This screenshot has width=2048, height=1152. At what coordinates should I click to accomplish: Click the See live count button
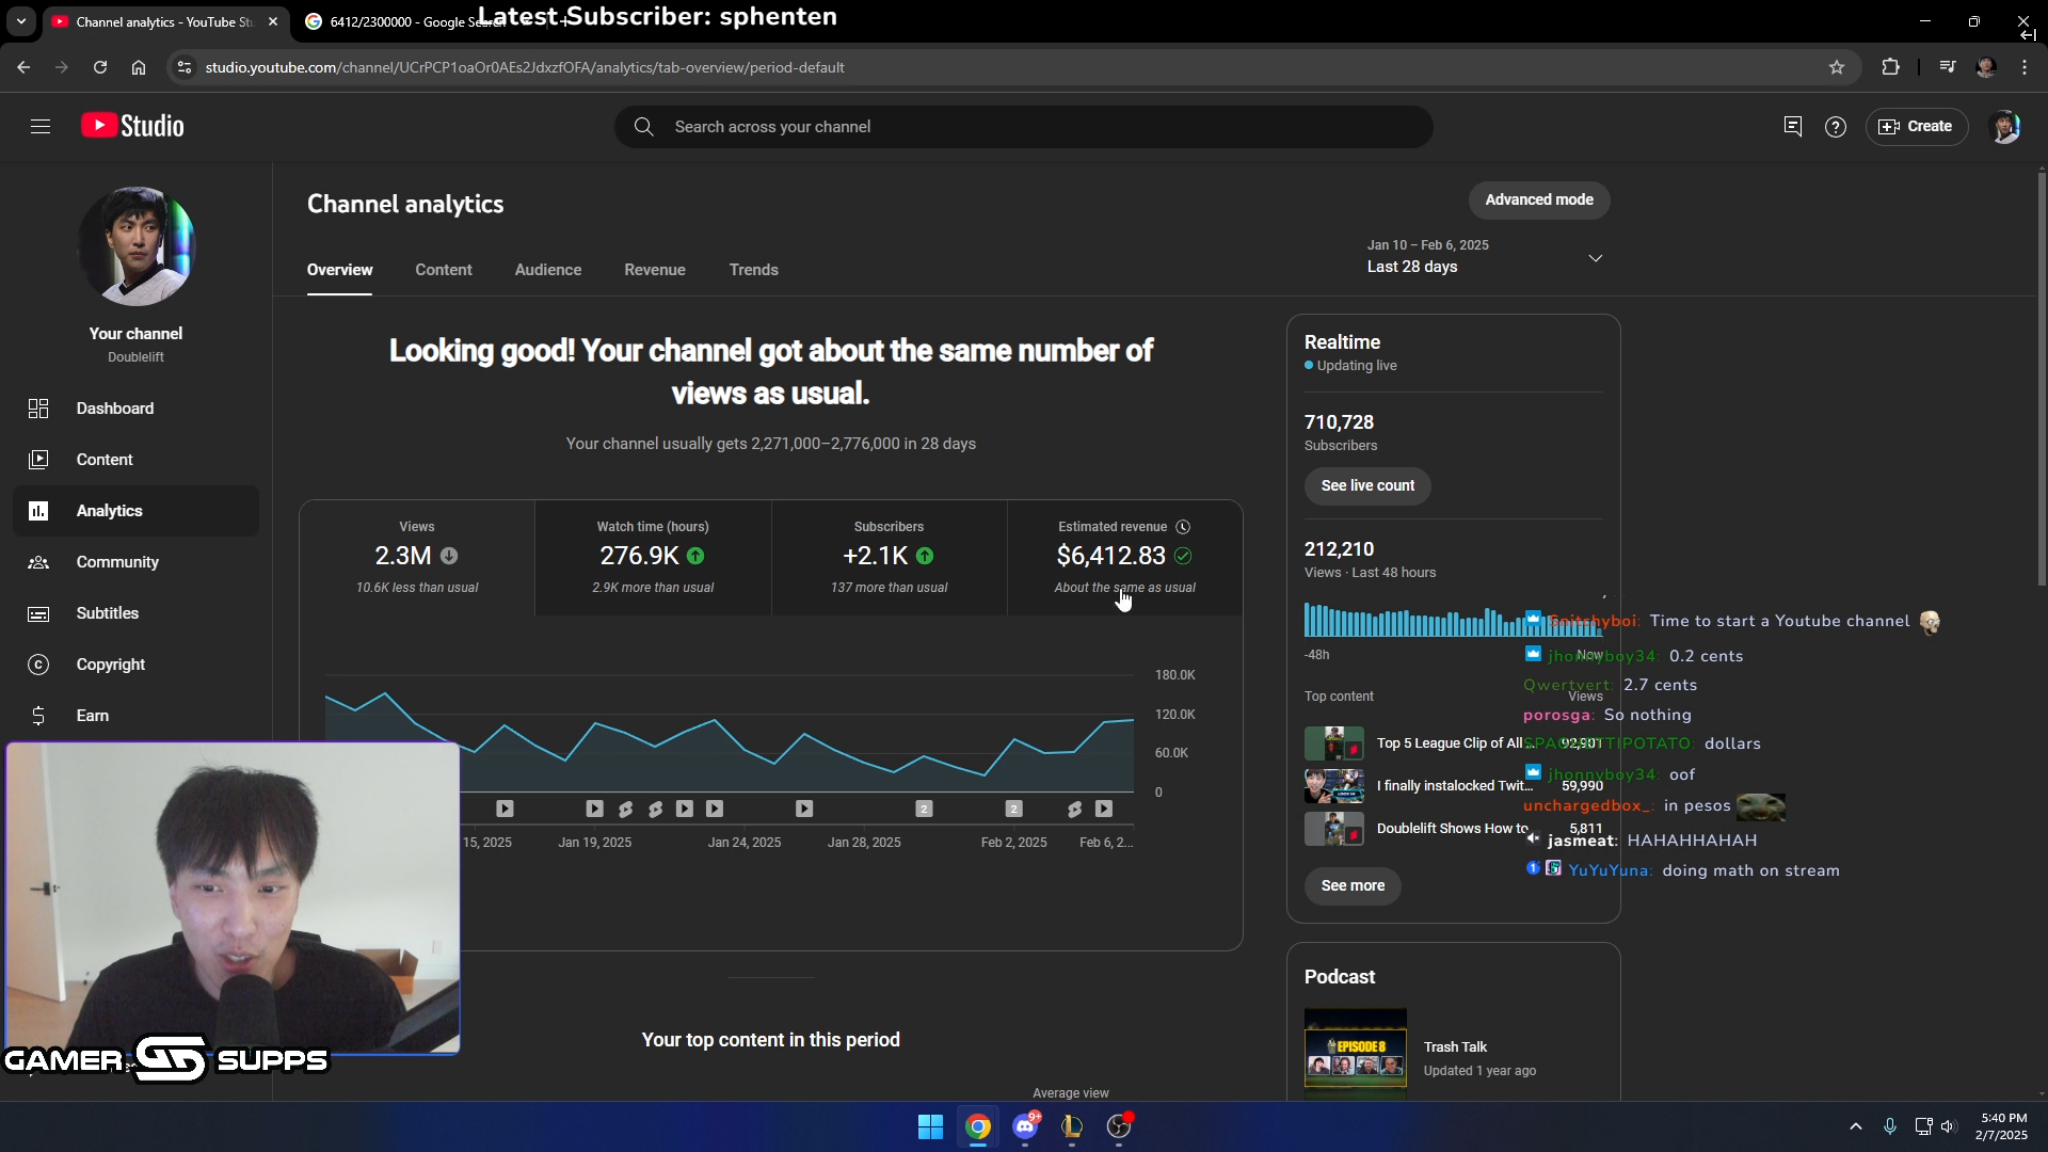pyautogui.click(x=1367, y=486)
